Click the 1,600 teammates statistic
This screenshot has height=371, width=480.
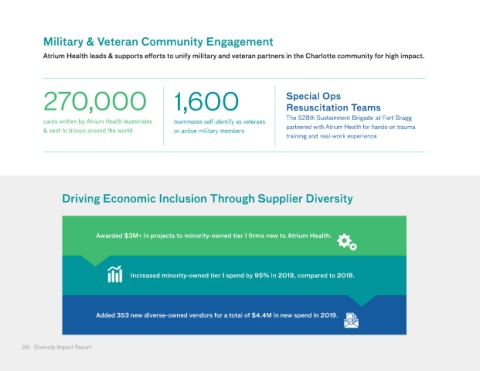206,101
